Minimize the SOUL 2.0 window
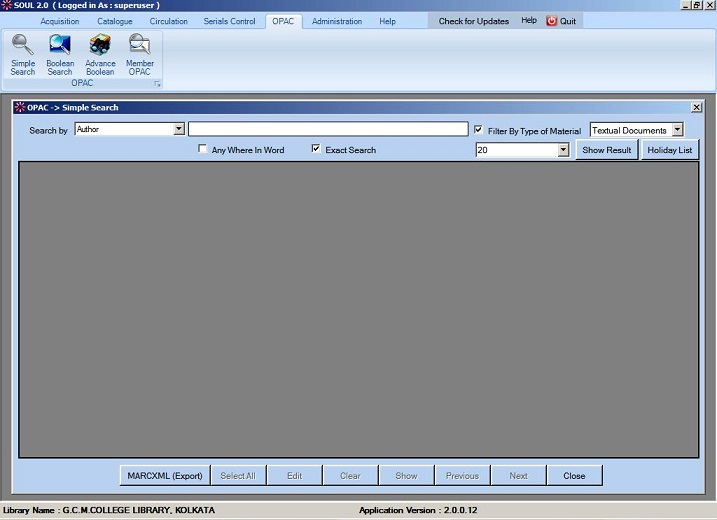Image resolution: width=717 pixels, height=520 pixels. tap(685, 5)
